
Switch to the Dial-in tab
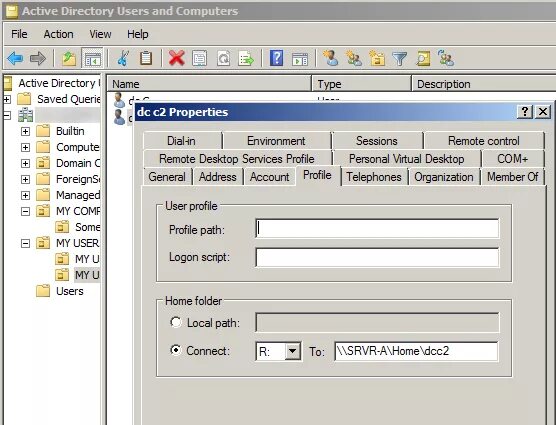182,141
